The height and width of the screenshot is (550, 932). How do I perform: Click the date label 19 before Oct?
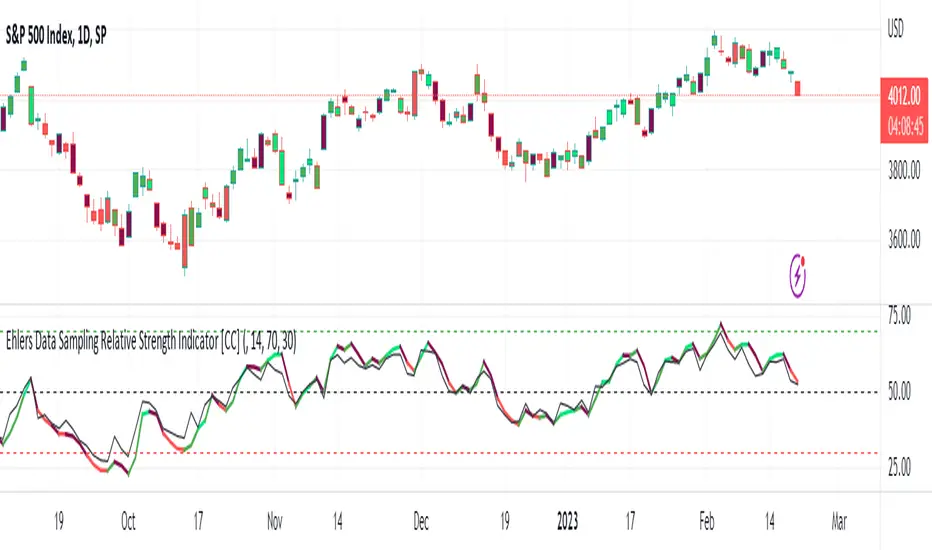[58, 521]
